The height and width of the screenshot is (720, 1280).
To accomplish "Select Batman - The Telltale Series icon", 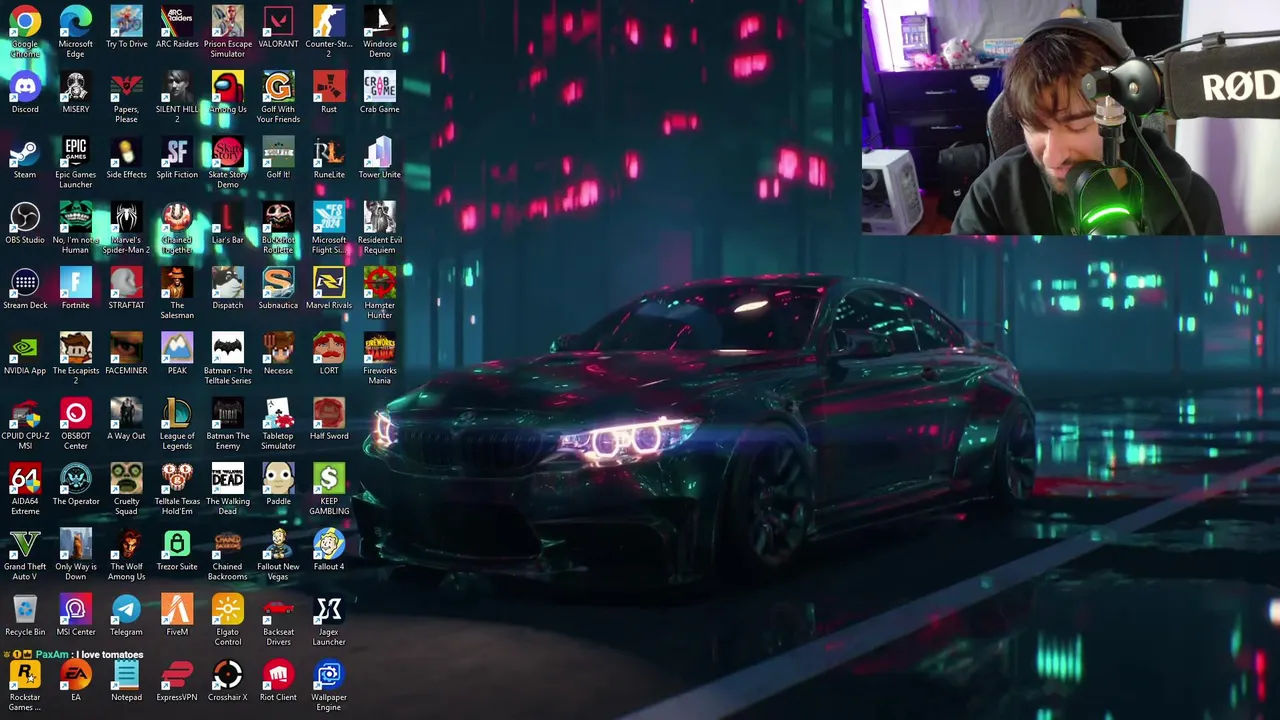I will pyautogui.click(x=228, y=348).
